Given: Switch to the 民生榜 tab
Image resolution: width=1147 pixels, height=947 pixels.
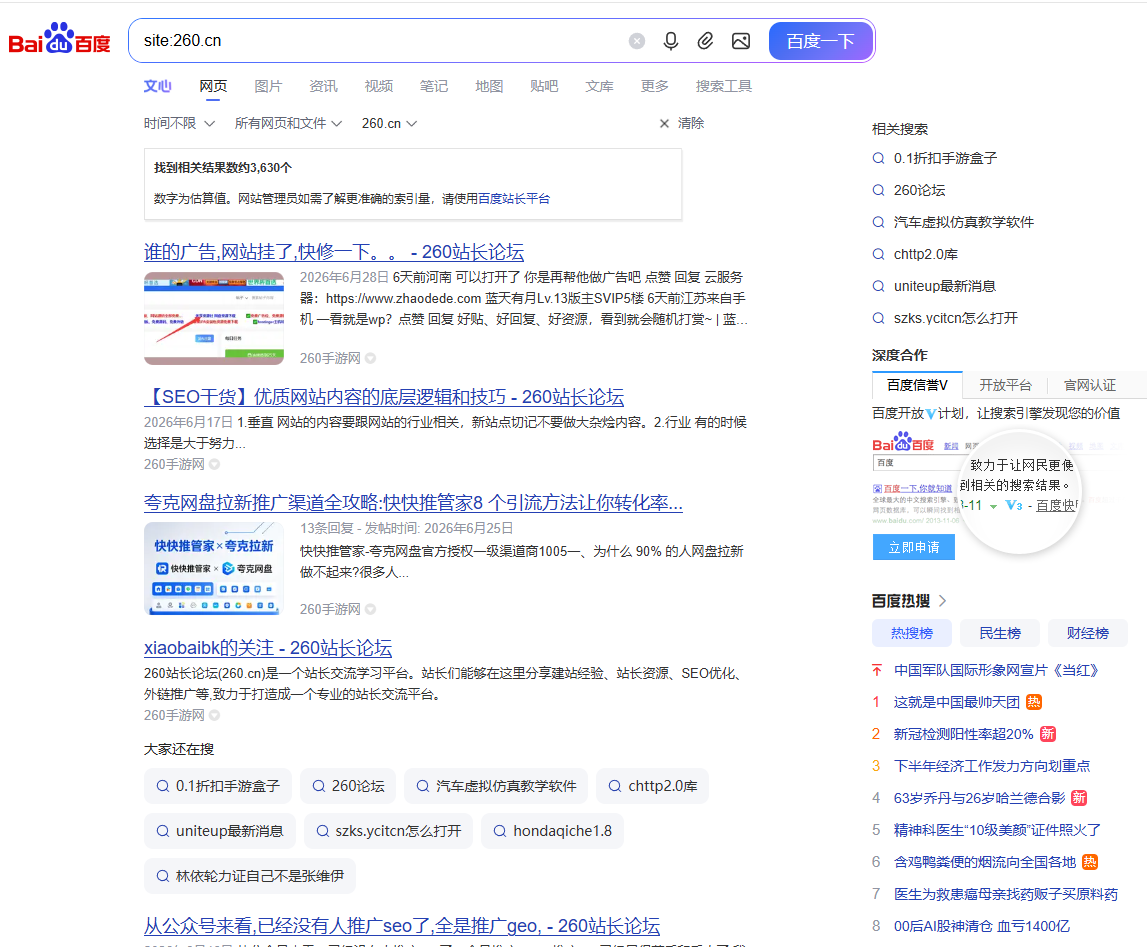Looking at the screenshot, I should pos(999,633).
